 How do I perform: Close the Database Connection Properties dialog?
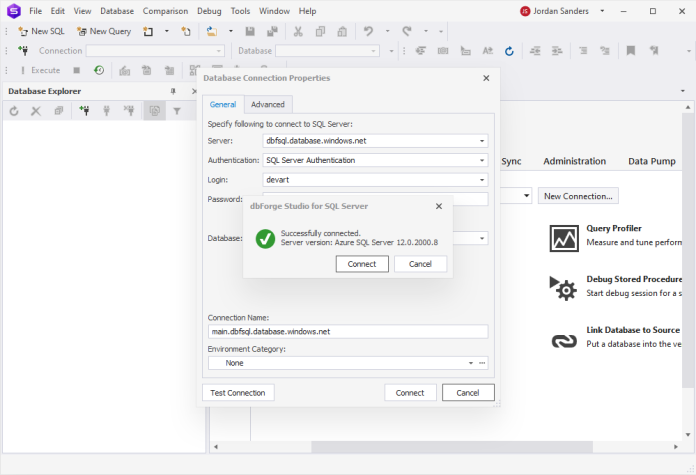tap(486, 78)
